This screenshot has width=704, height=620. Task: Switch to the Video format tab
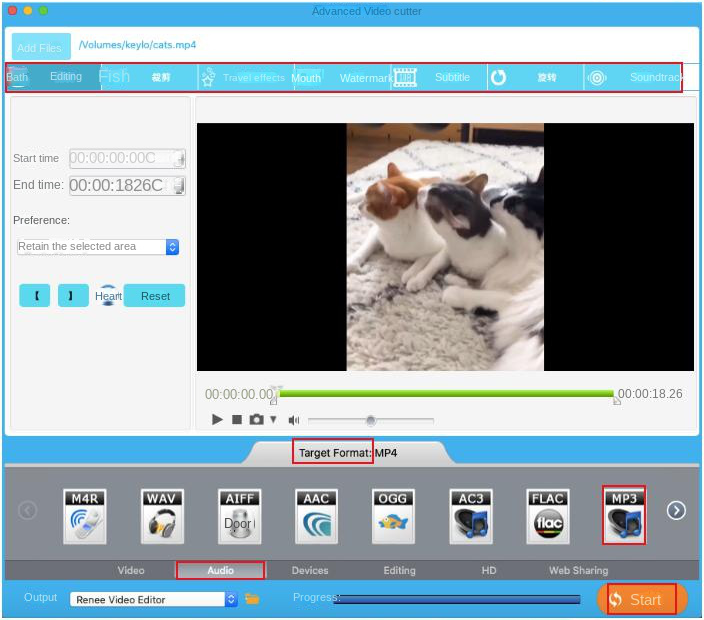coord(131,571)
